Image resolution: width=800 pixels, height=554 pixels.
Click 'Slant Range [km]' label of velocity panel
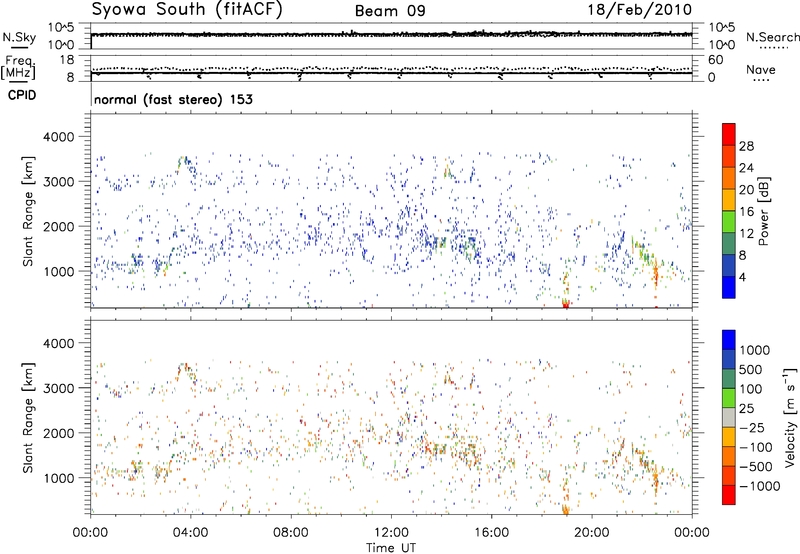point(28,417)
